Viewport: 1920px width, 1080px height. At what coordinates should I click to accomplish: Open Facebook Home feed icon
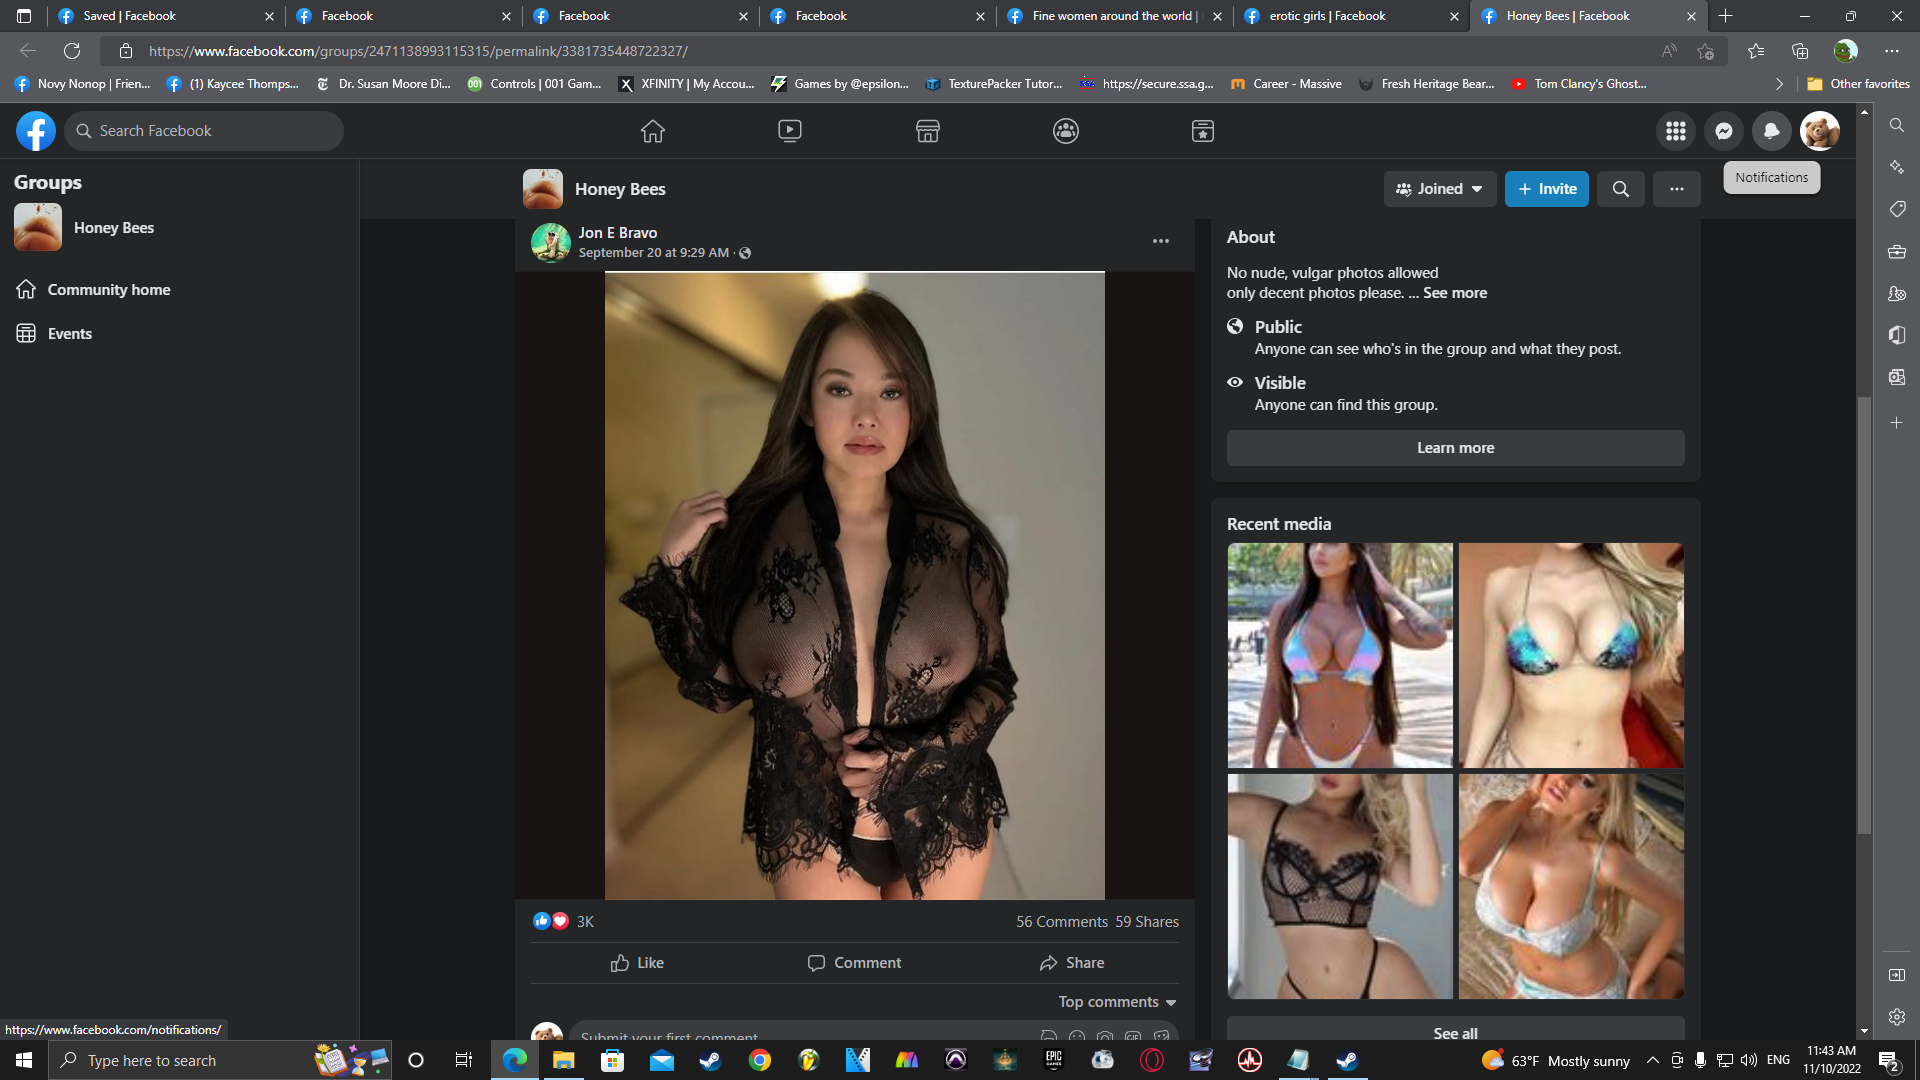coord(652,131)
